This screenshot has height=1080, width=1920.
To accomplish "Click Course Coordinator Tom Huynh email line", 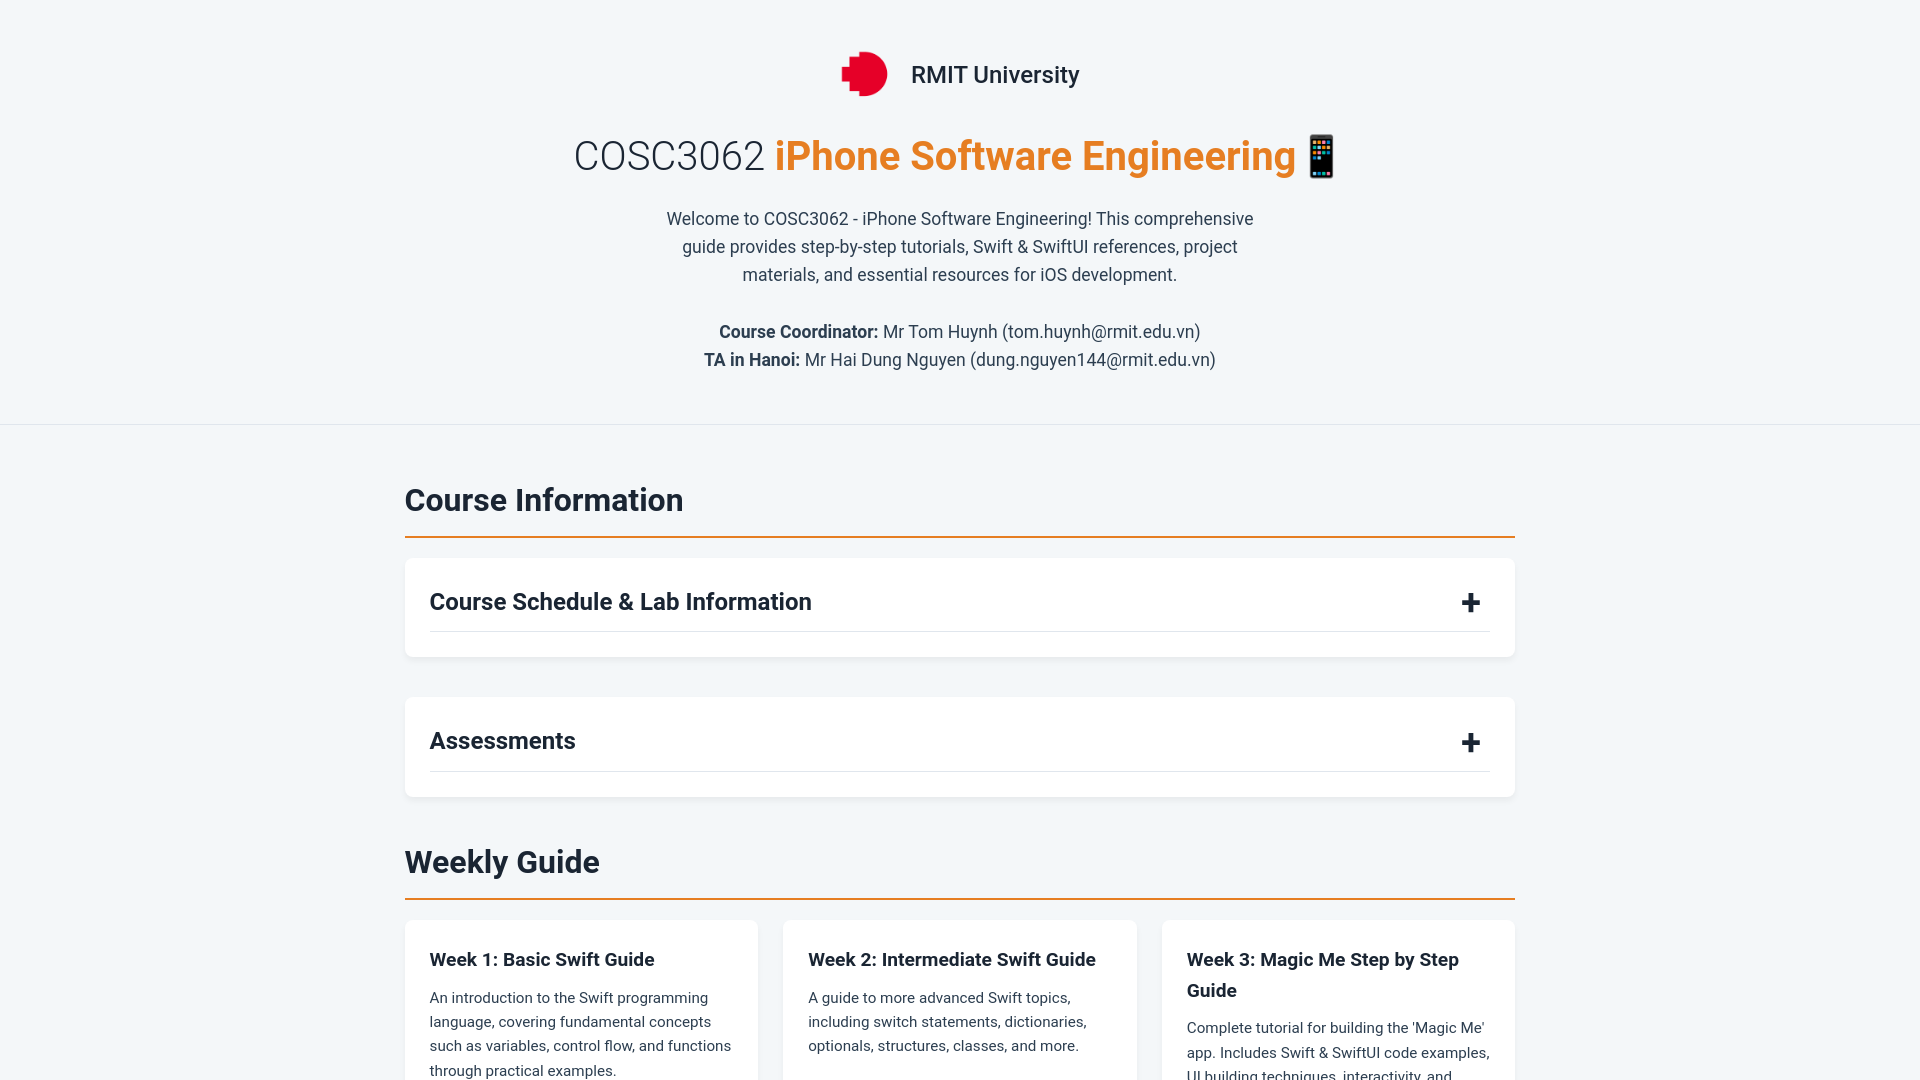I will click(x=959, y=332).
